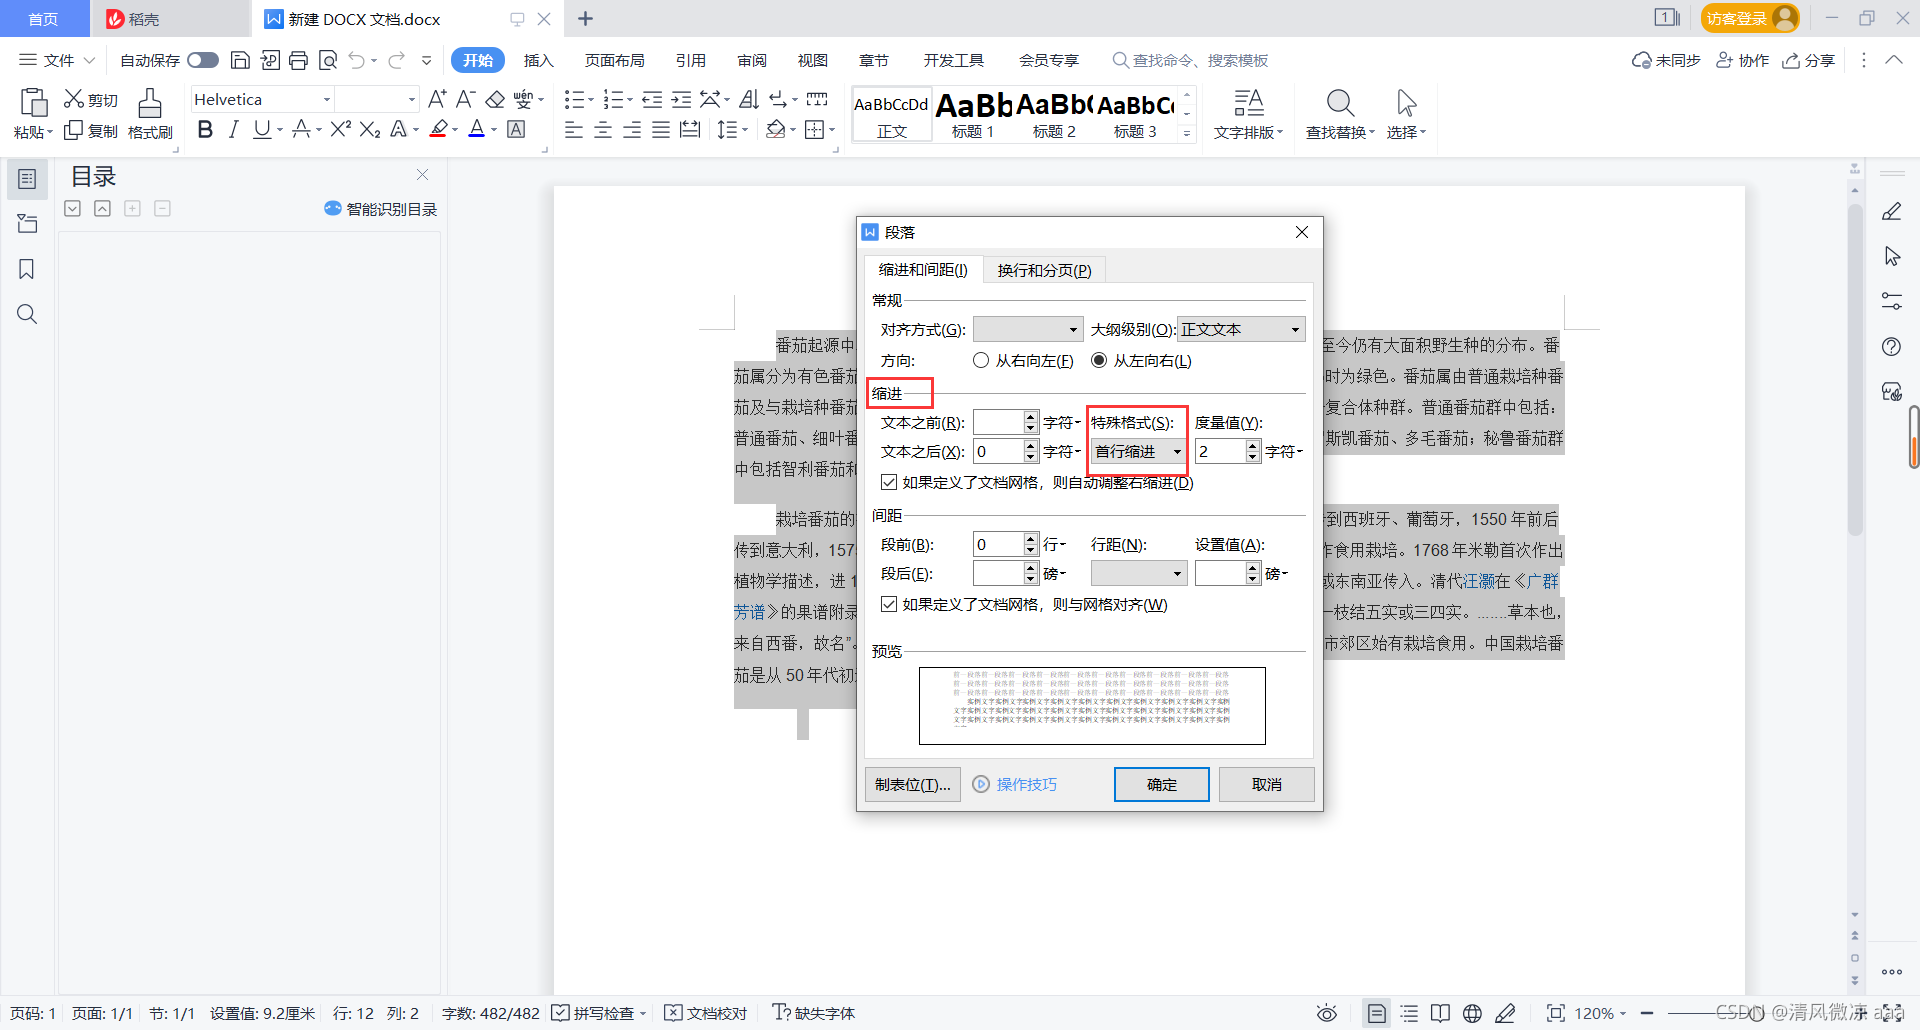Image resolution: width=1920 pixels, height=1030 pixels.
Task: Disable the 自动保存 toggle
Action: (203, 60)
